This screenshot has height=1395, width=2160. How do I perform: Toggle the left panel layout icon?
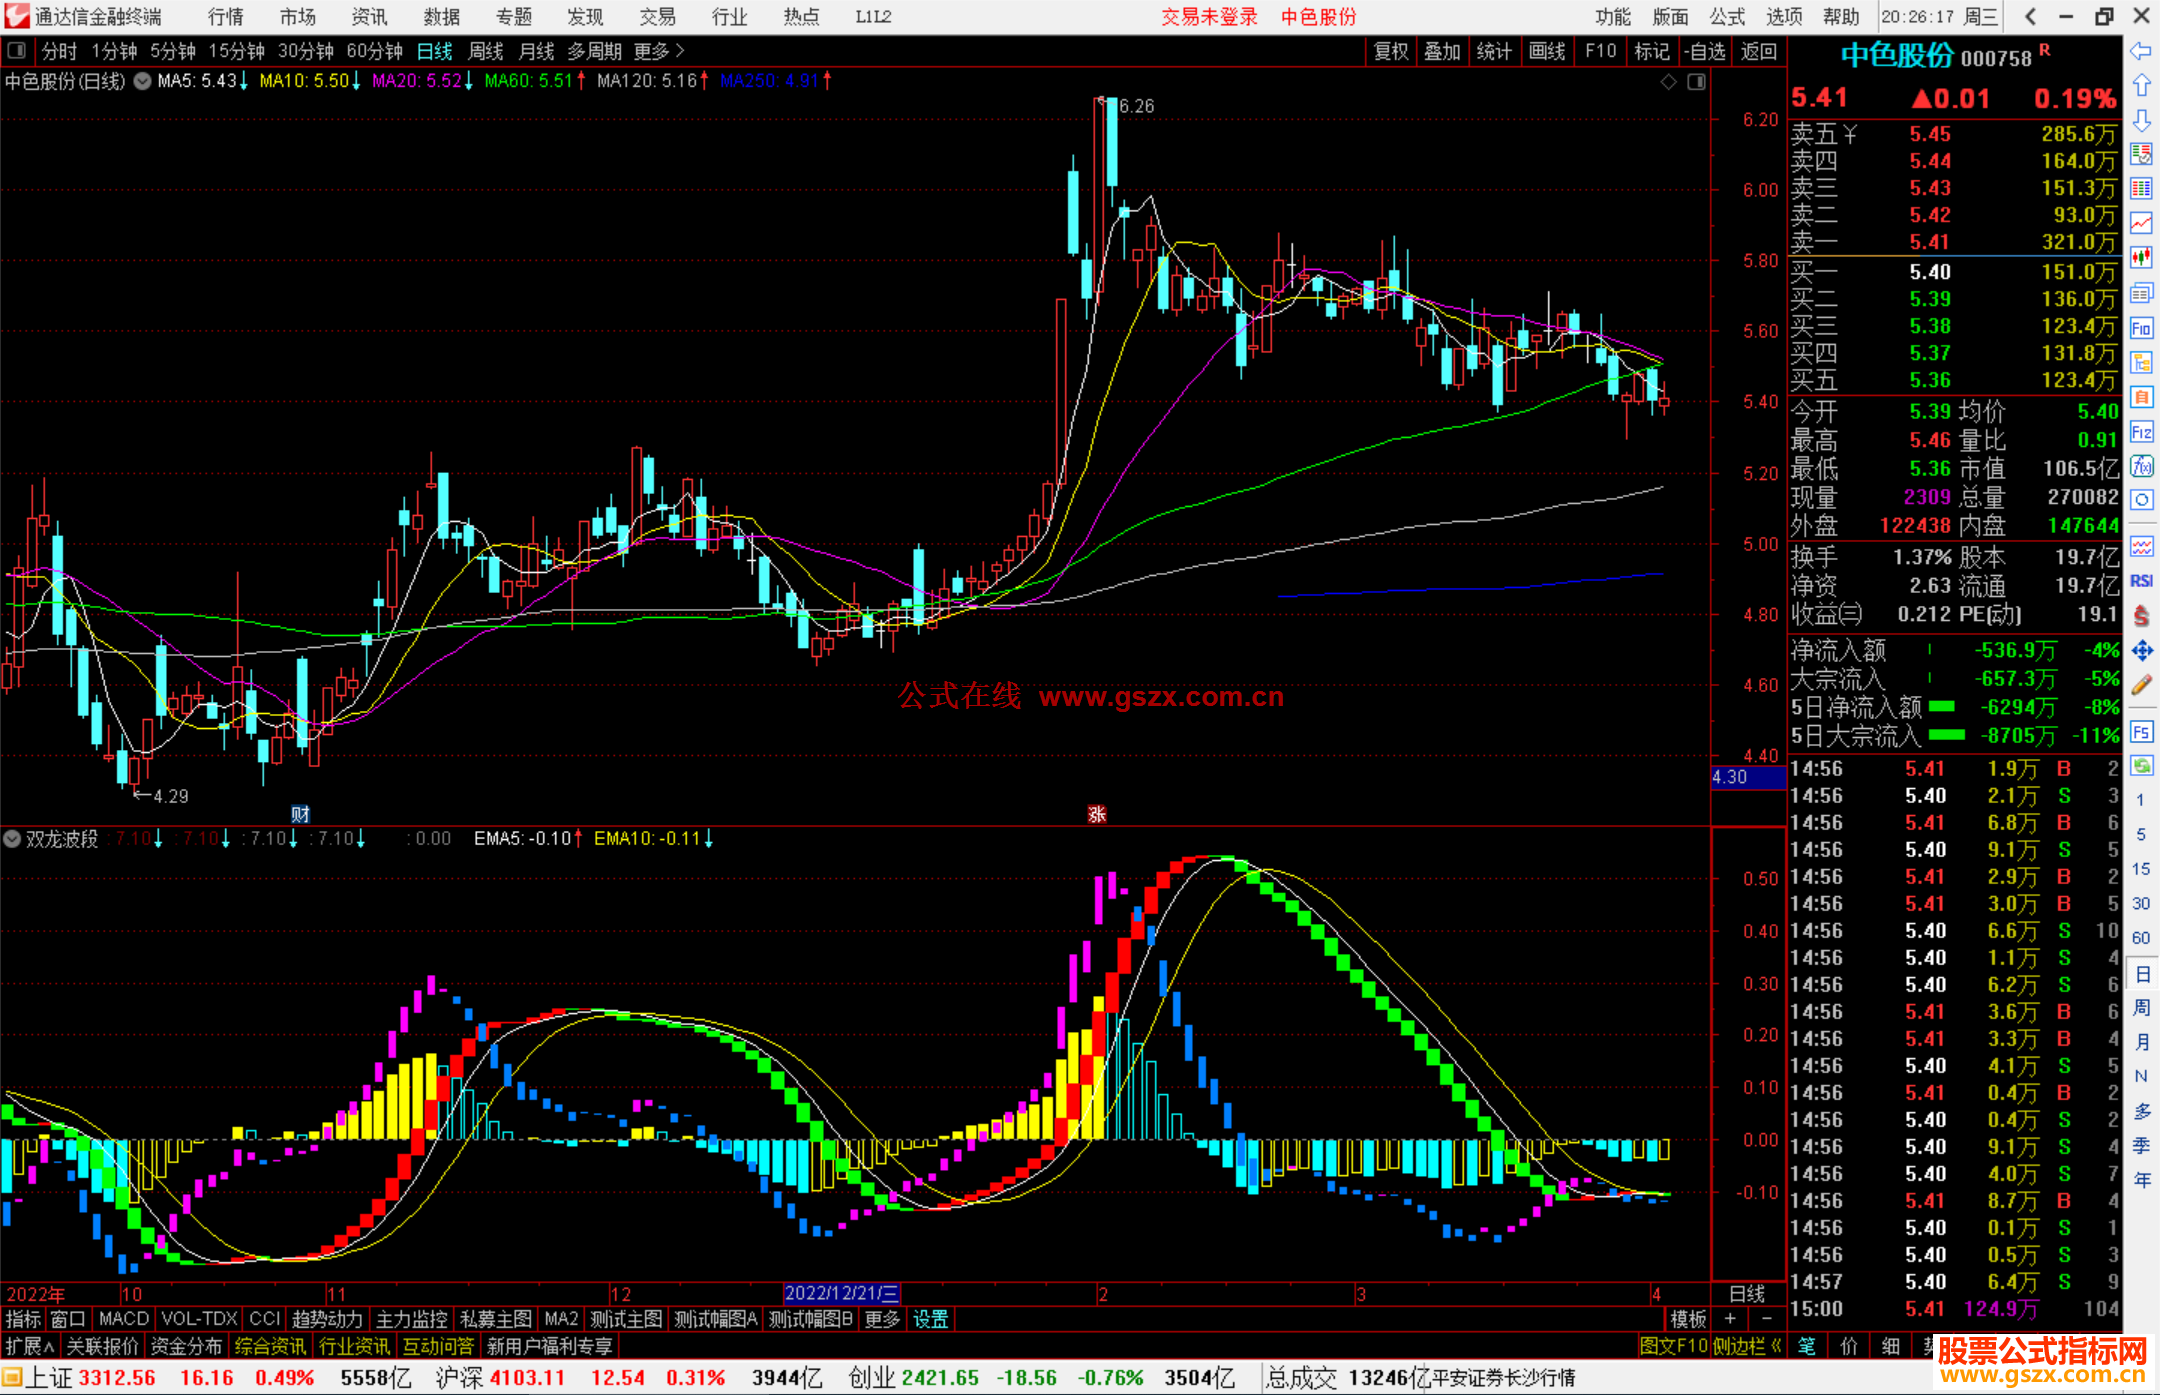[17, 50]
